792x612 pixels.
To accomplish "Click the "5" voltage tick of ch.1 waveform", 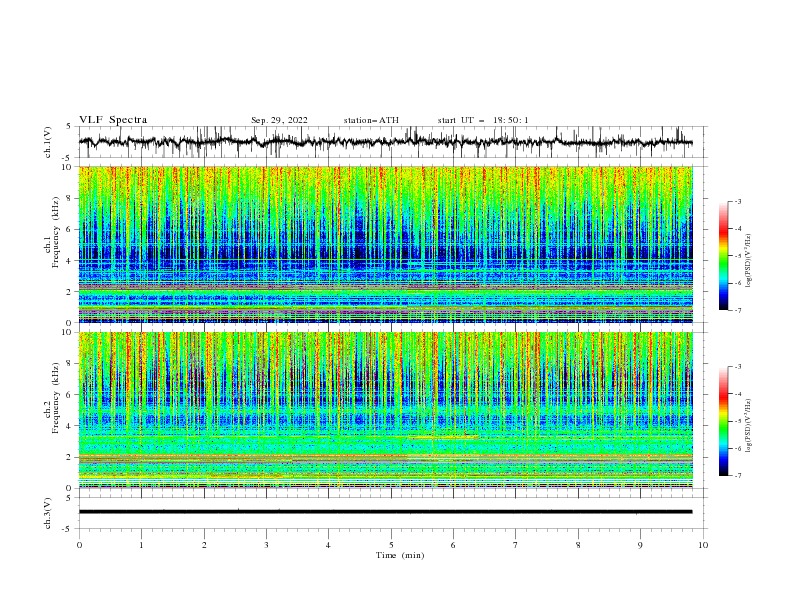I will coord(69,127).
